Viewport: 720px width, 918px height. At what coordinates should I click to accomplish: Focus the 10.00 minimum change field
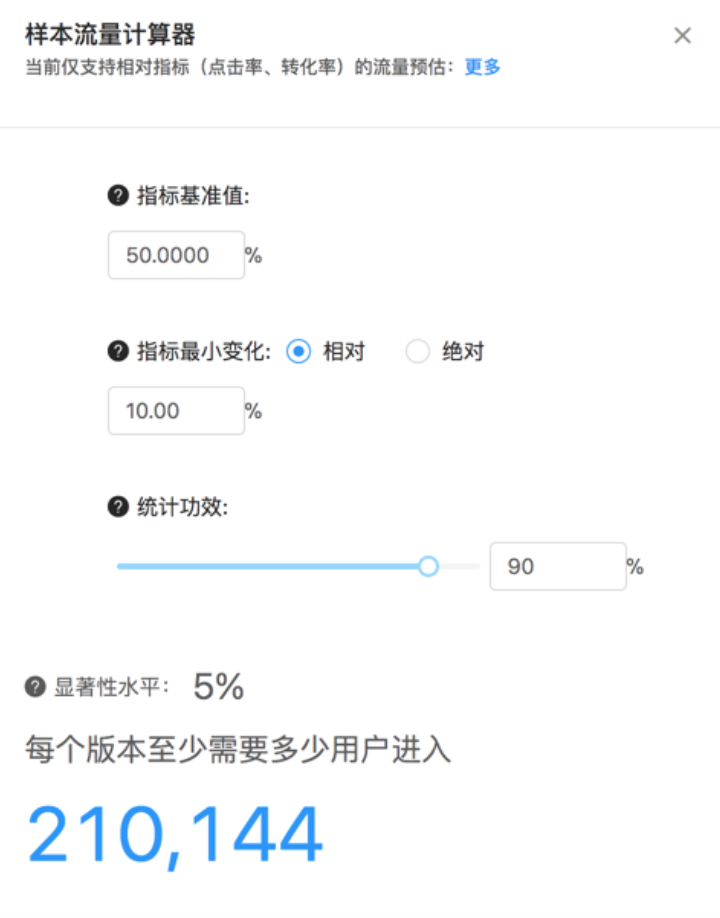[176, 410]
